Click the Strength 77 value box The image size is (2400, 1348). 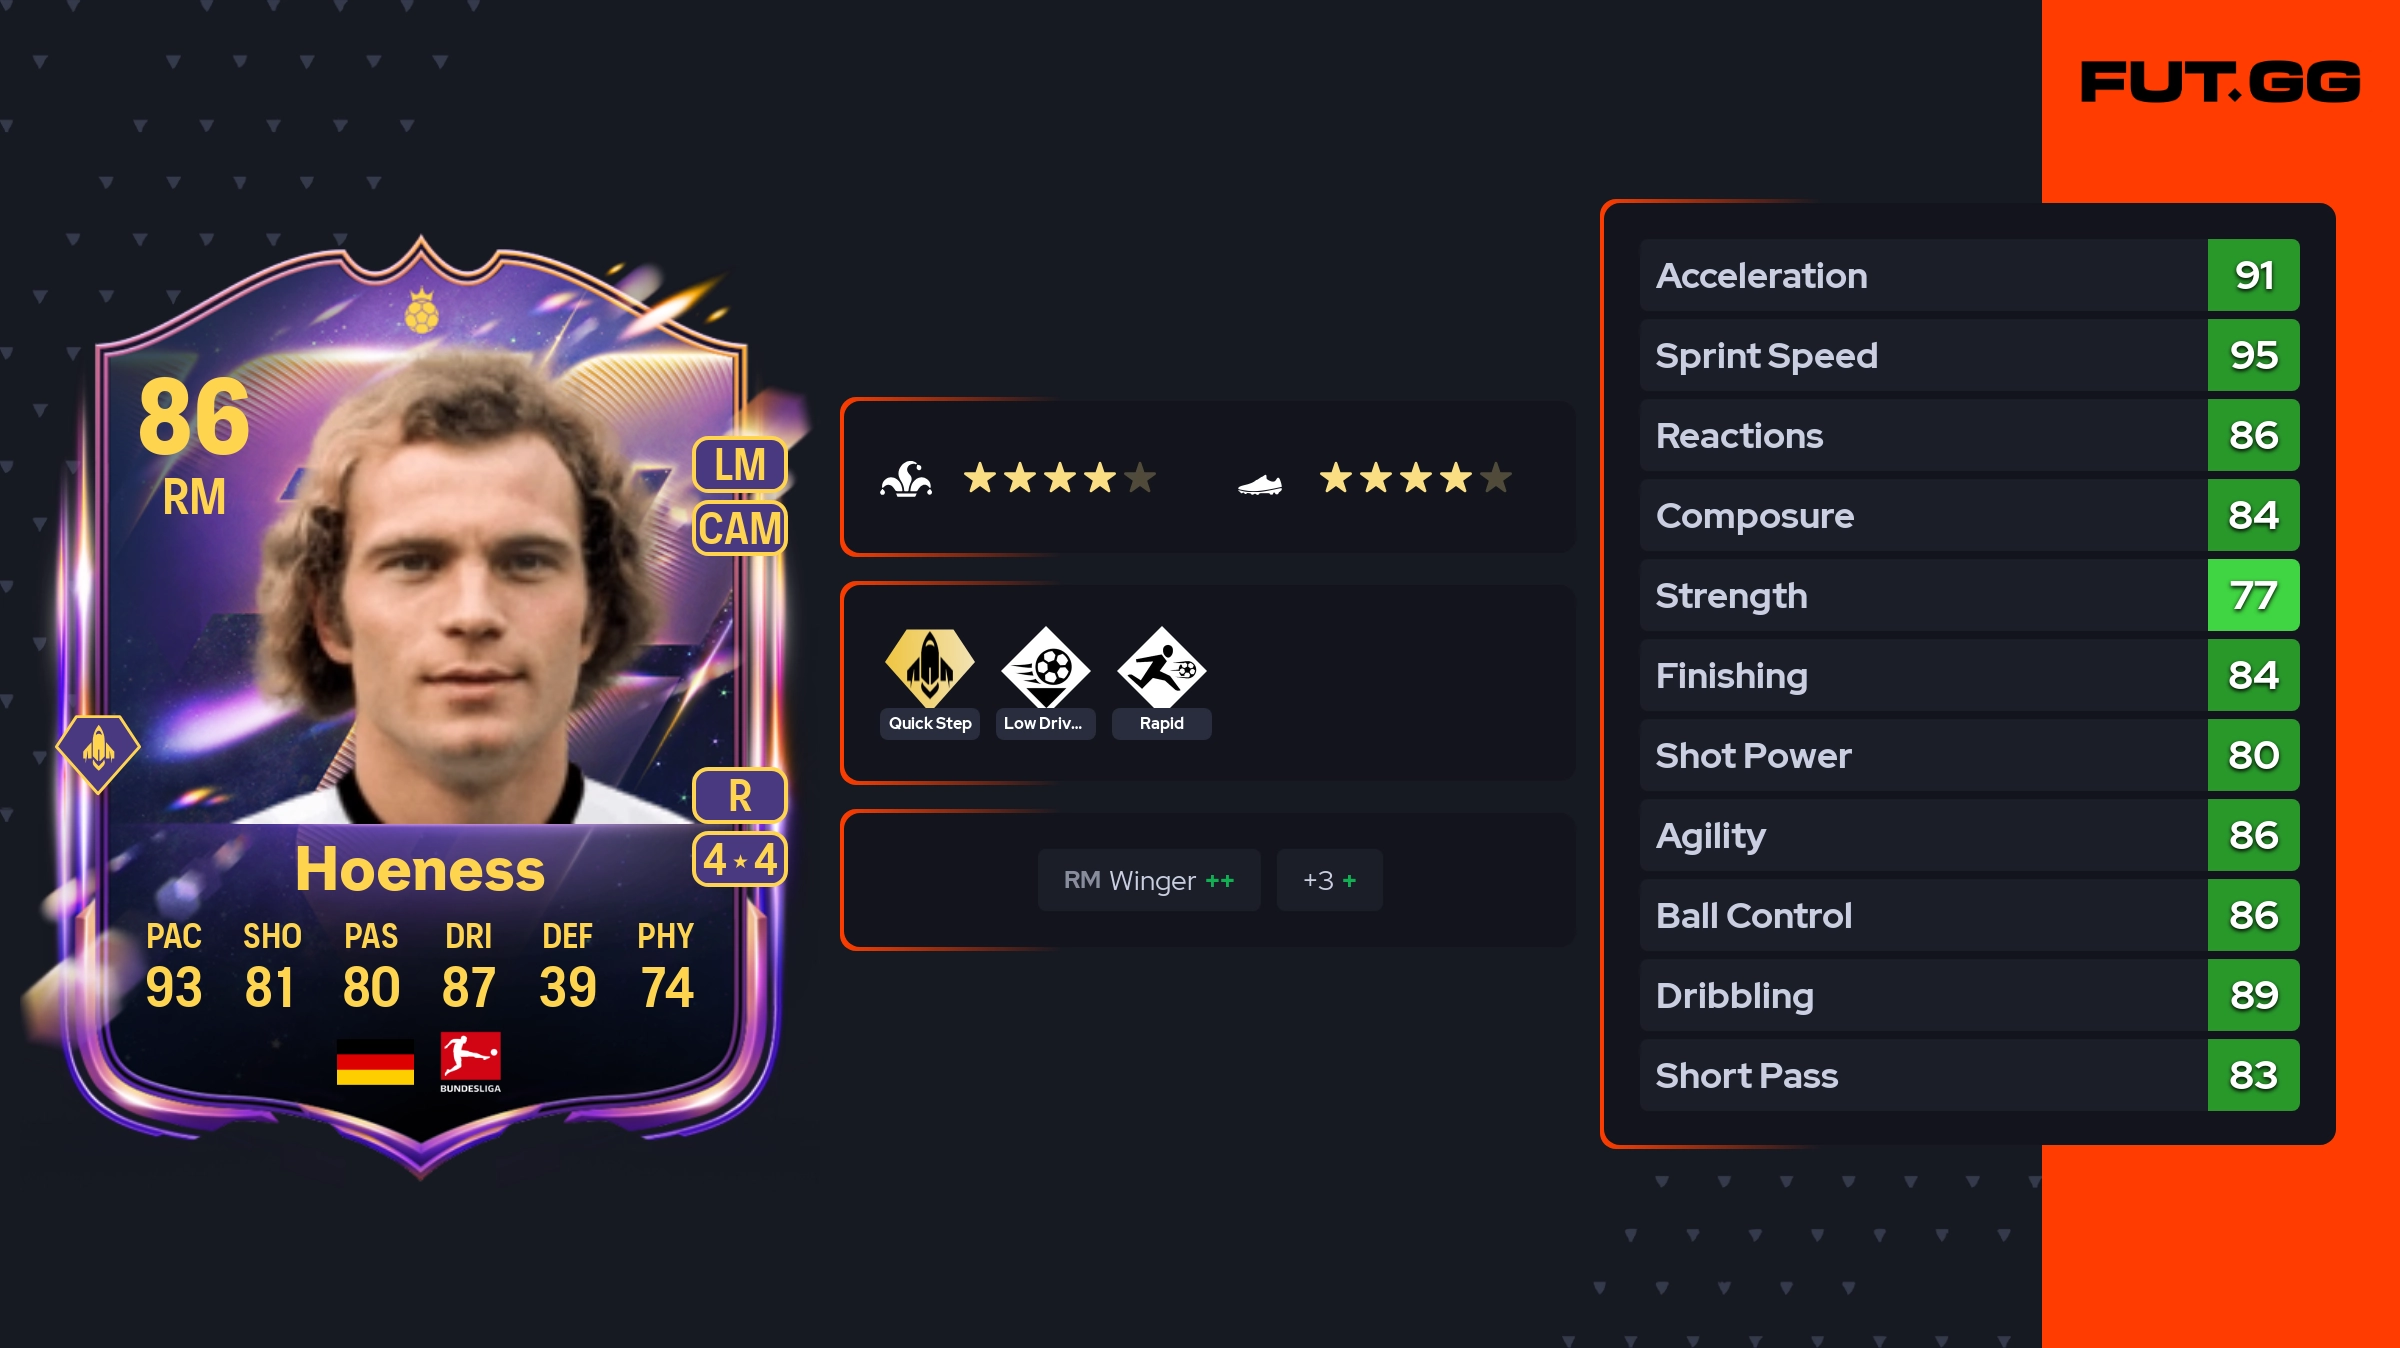[x=2253, y=595]
